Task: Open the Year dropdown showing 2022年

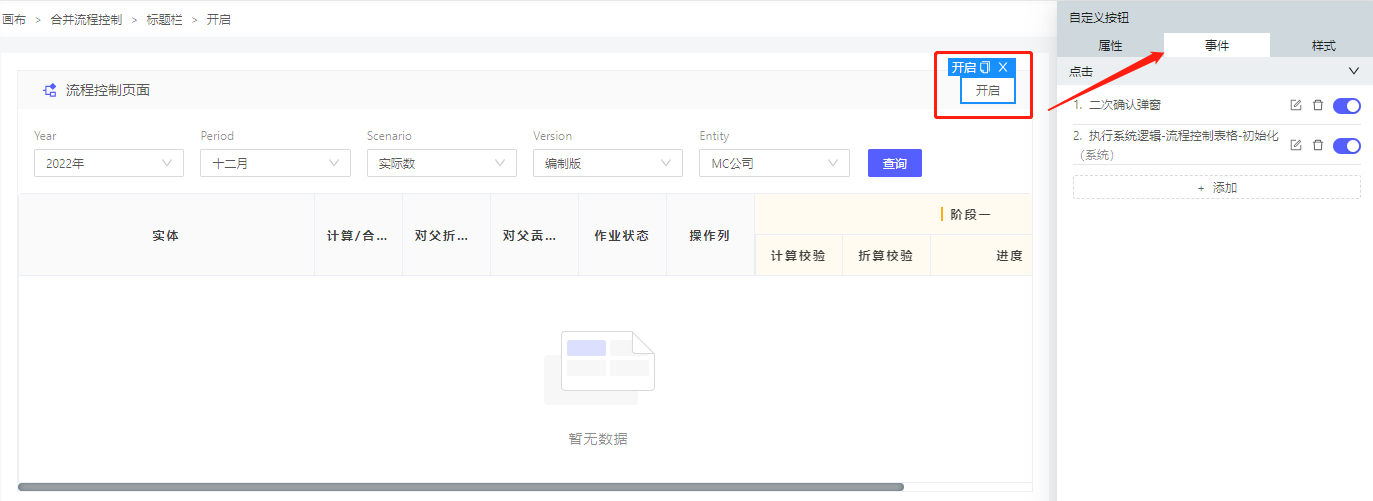Action: (109, 164)
